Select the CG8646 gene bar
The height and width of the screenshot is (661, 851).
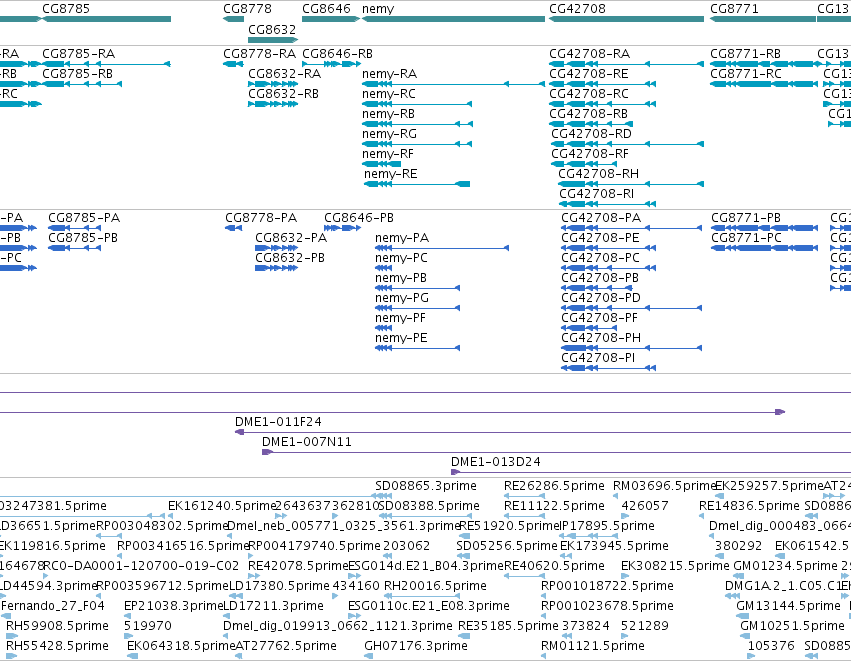coord(331,19)
